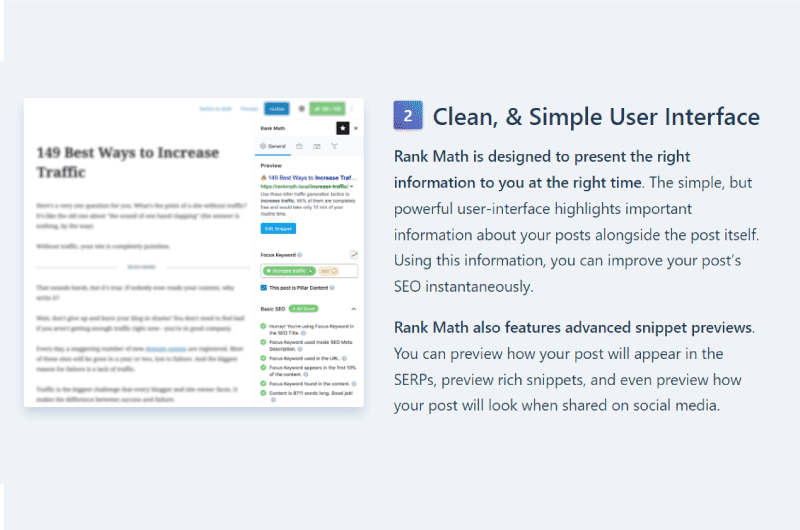Image resolution: width=800 pixels, height=530 pixels.
Task: Click the 'Basic SEO' section label
Action: point(272,309)
